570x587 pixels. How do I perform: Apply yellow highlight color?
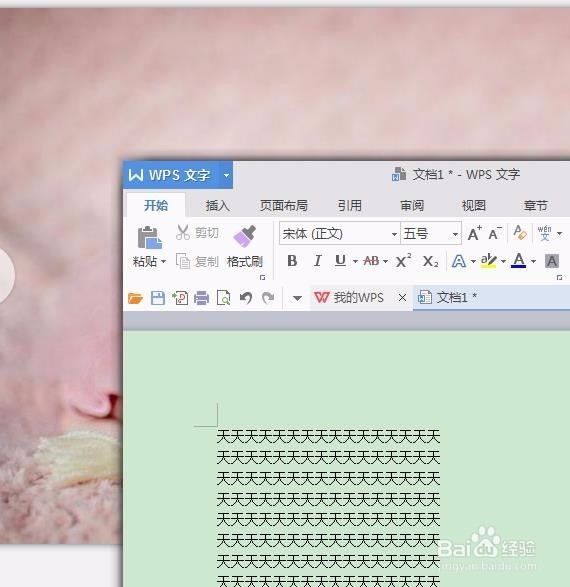pos(488,261)
